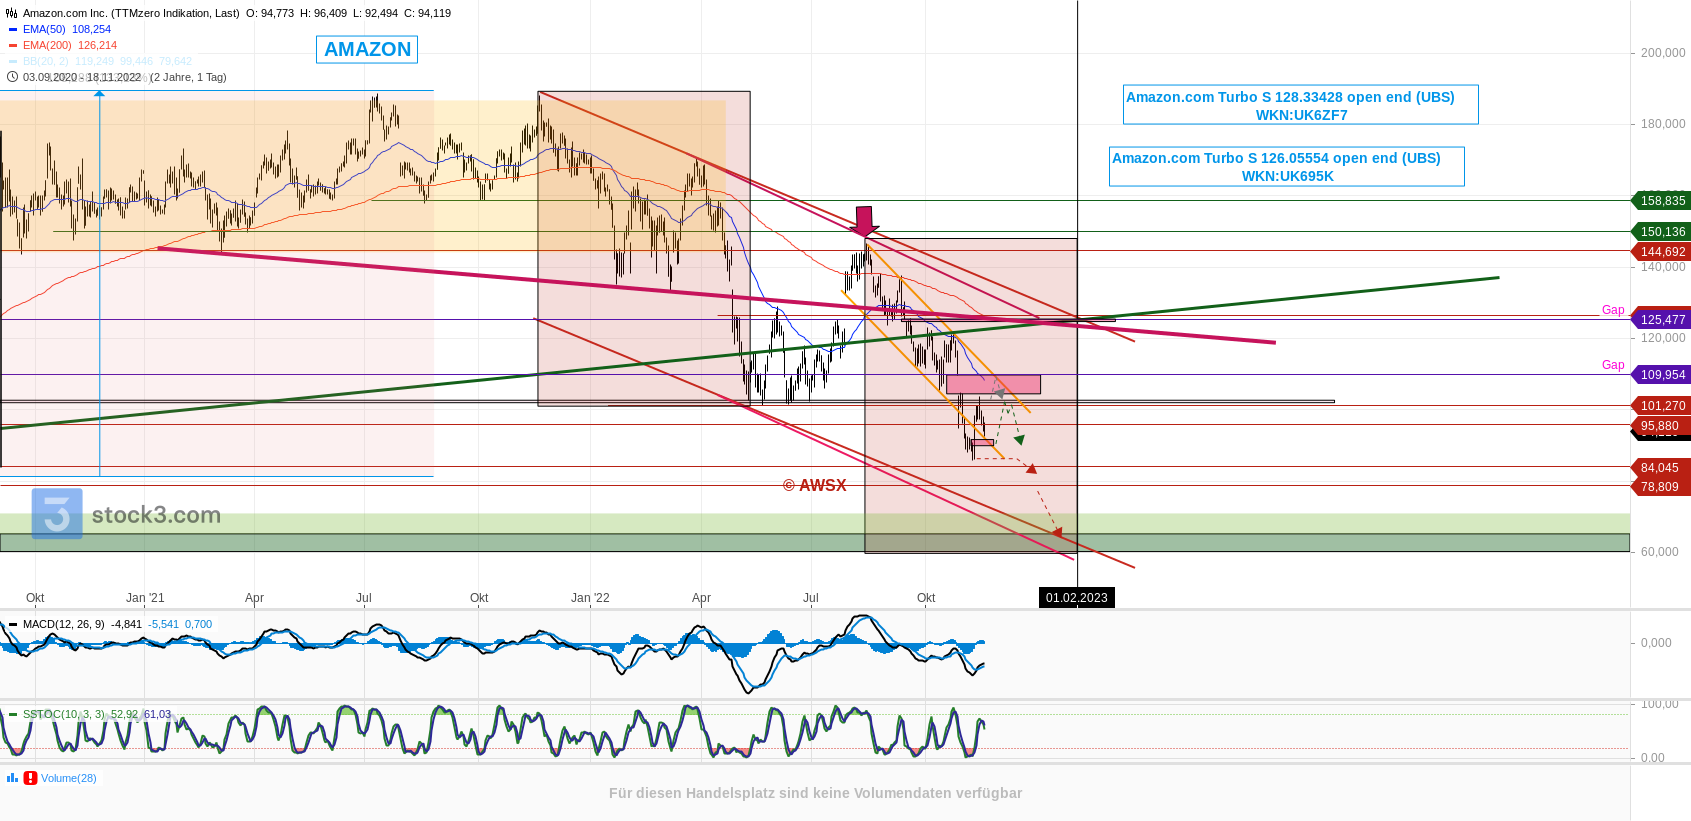Select the EMA(50) indicator label

pos(44,30)
